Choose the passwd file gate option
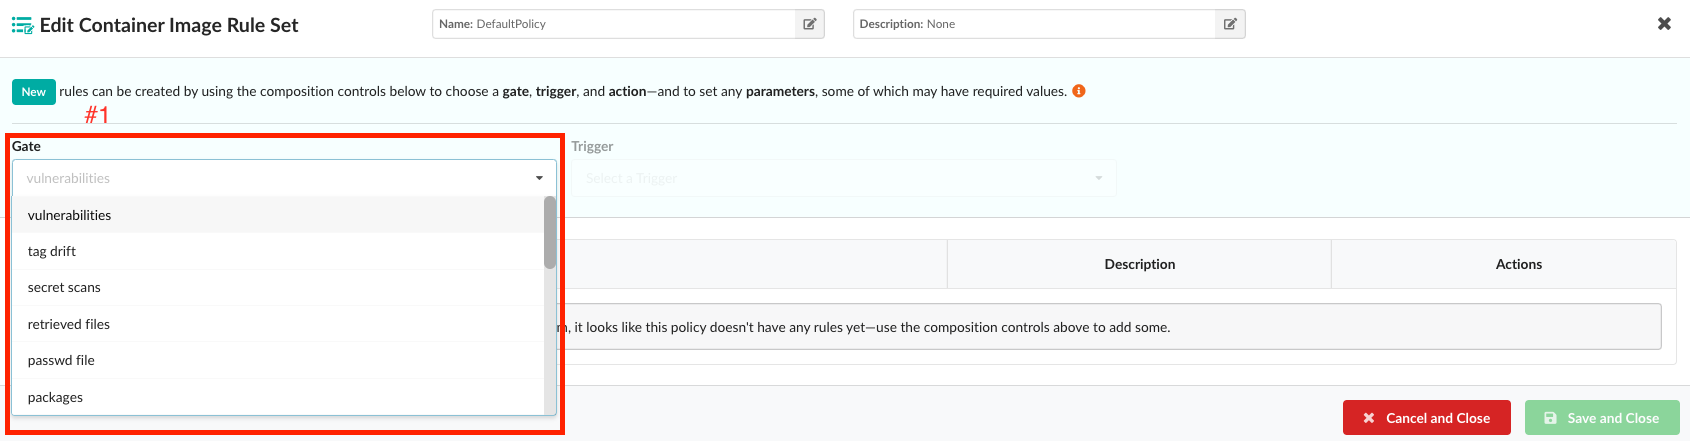The height and width of the screenshot is (441, 1690). [x=61, y=360]
